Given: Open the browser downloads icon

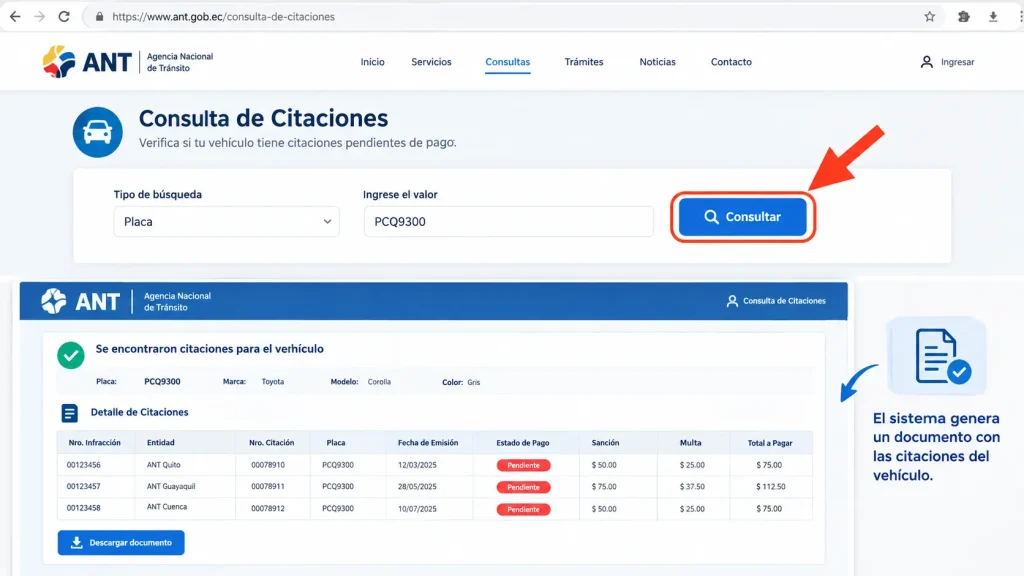Looking at the screenshot, I should tap(993, 17).
